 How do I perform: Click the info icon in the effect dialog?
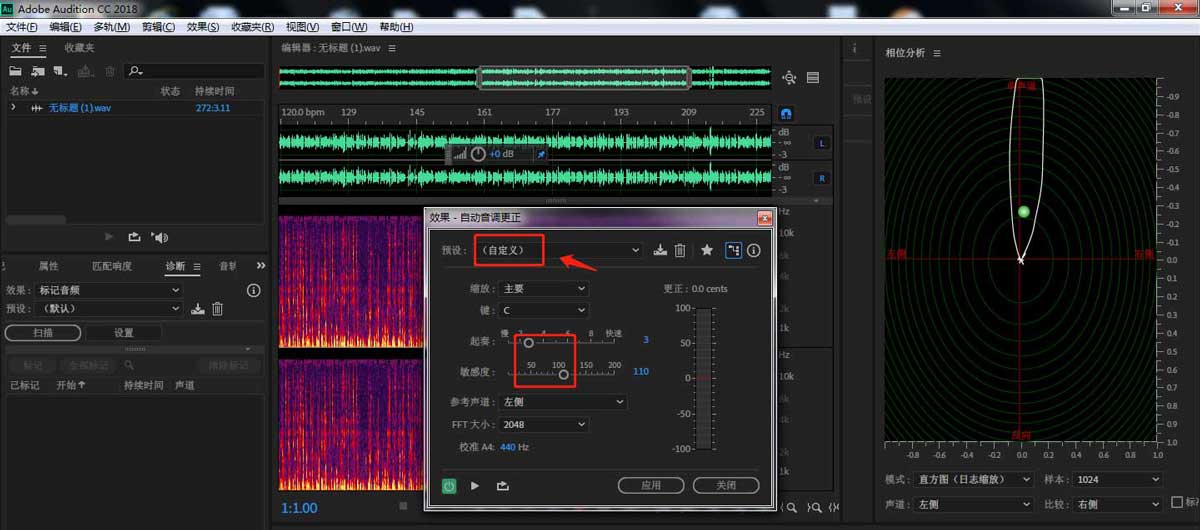pyautogui.click(x=754, y=251)
